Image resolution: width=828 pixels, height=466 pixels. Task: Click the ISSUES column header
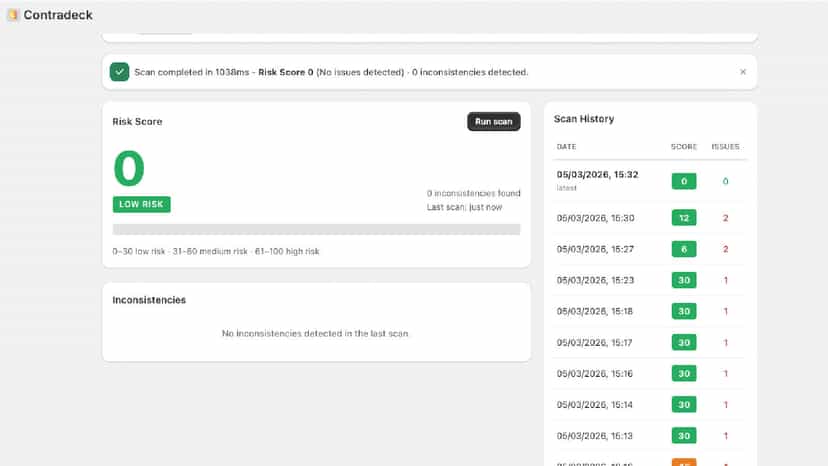pos(726,146)
